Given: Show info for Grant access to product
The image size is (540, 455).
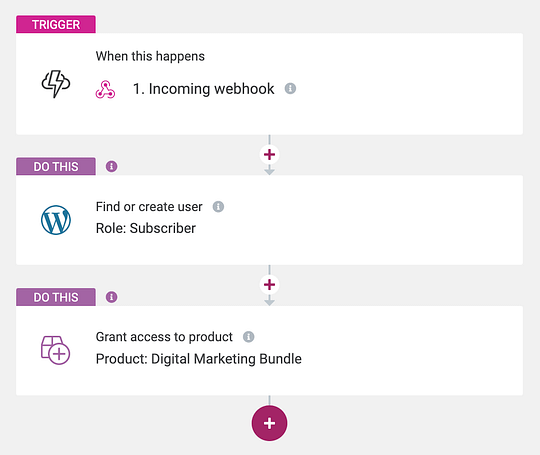Looking at the screenshot, I should (x=249, y=337).
